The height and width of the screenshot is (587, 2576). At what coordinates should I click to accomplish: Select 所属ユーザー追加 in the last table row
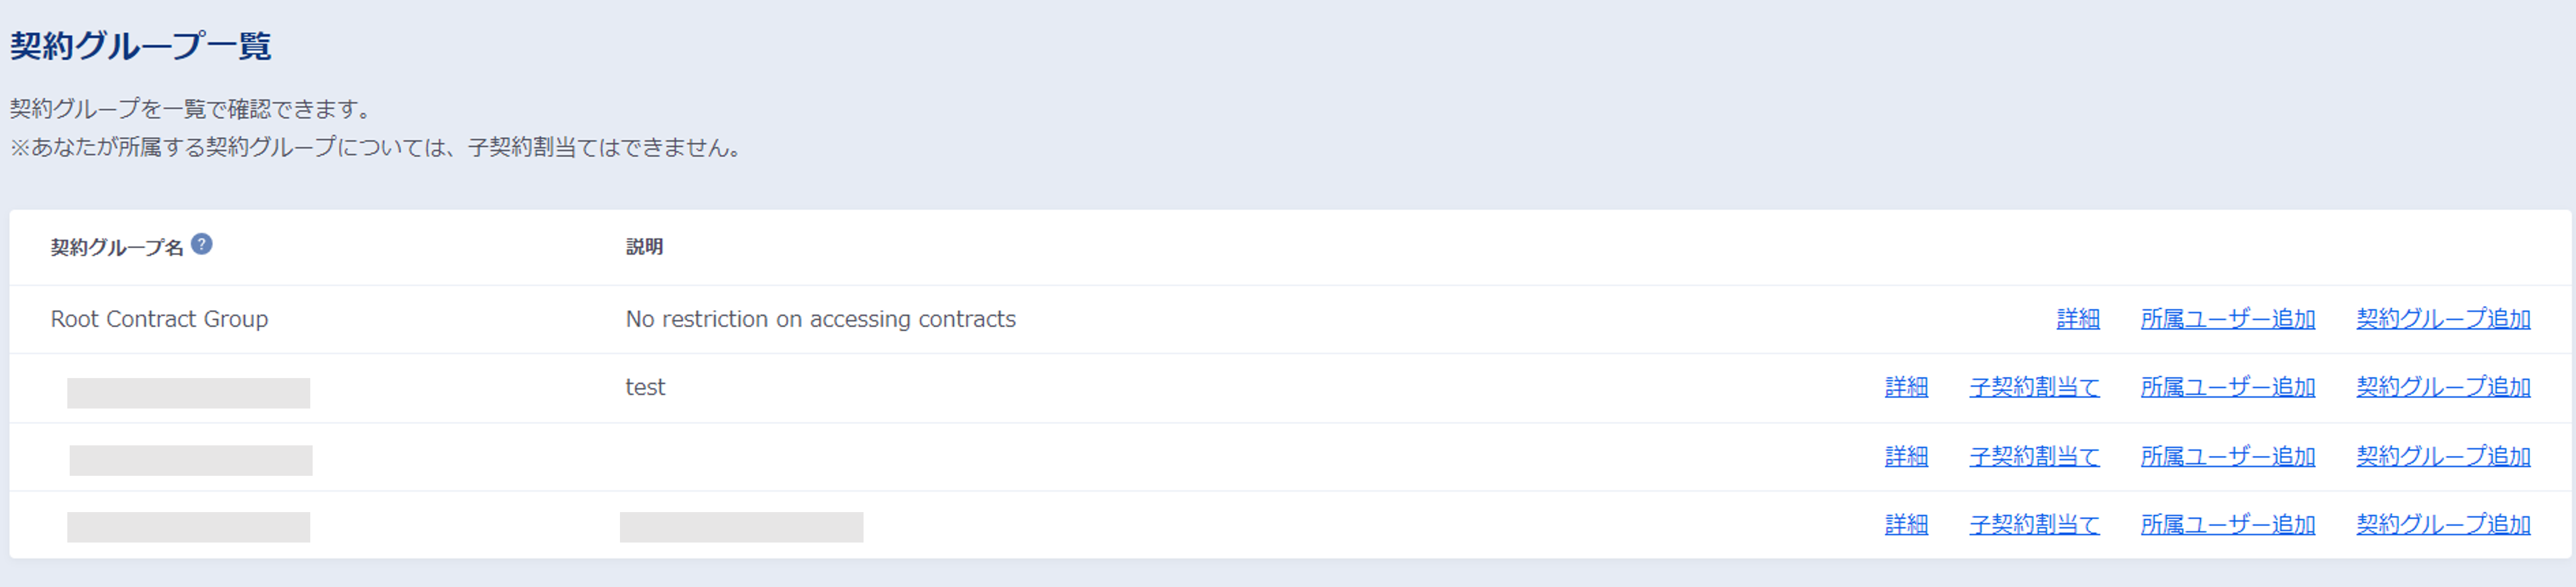point(2227,524)
